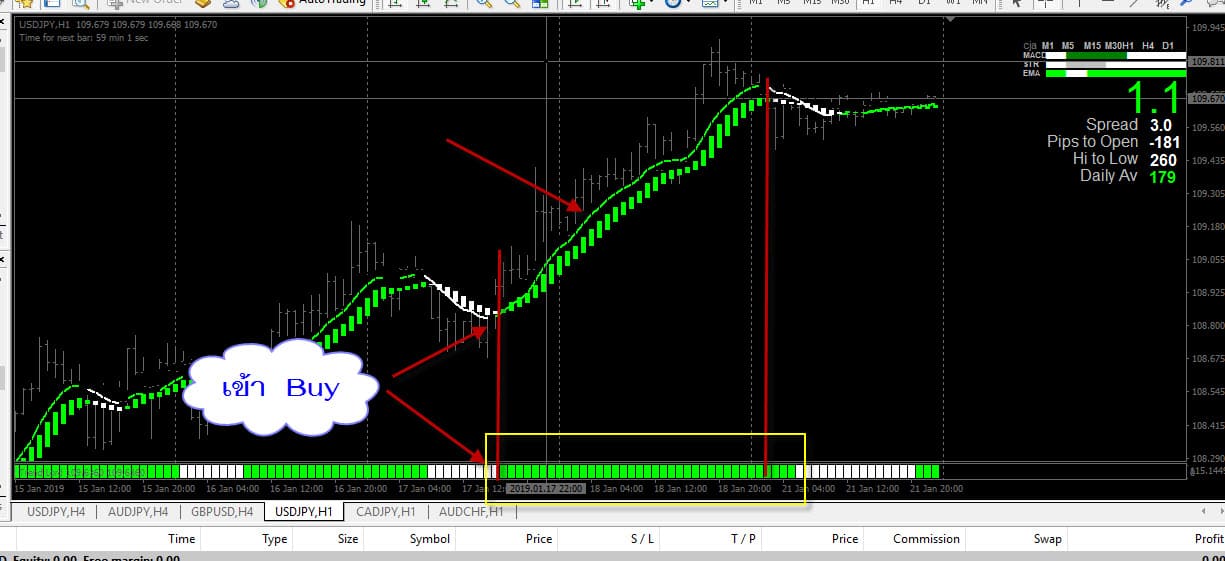This screenshot has height=561, width=1225.
Task: Switch to H1 timeframe button
Action: point(868,3)
